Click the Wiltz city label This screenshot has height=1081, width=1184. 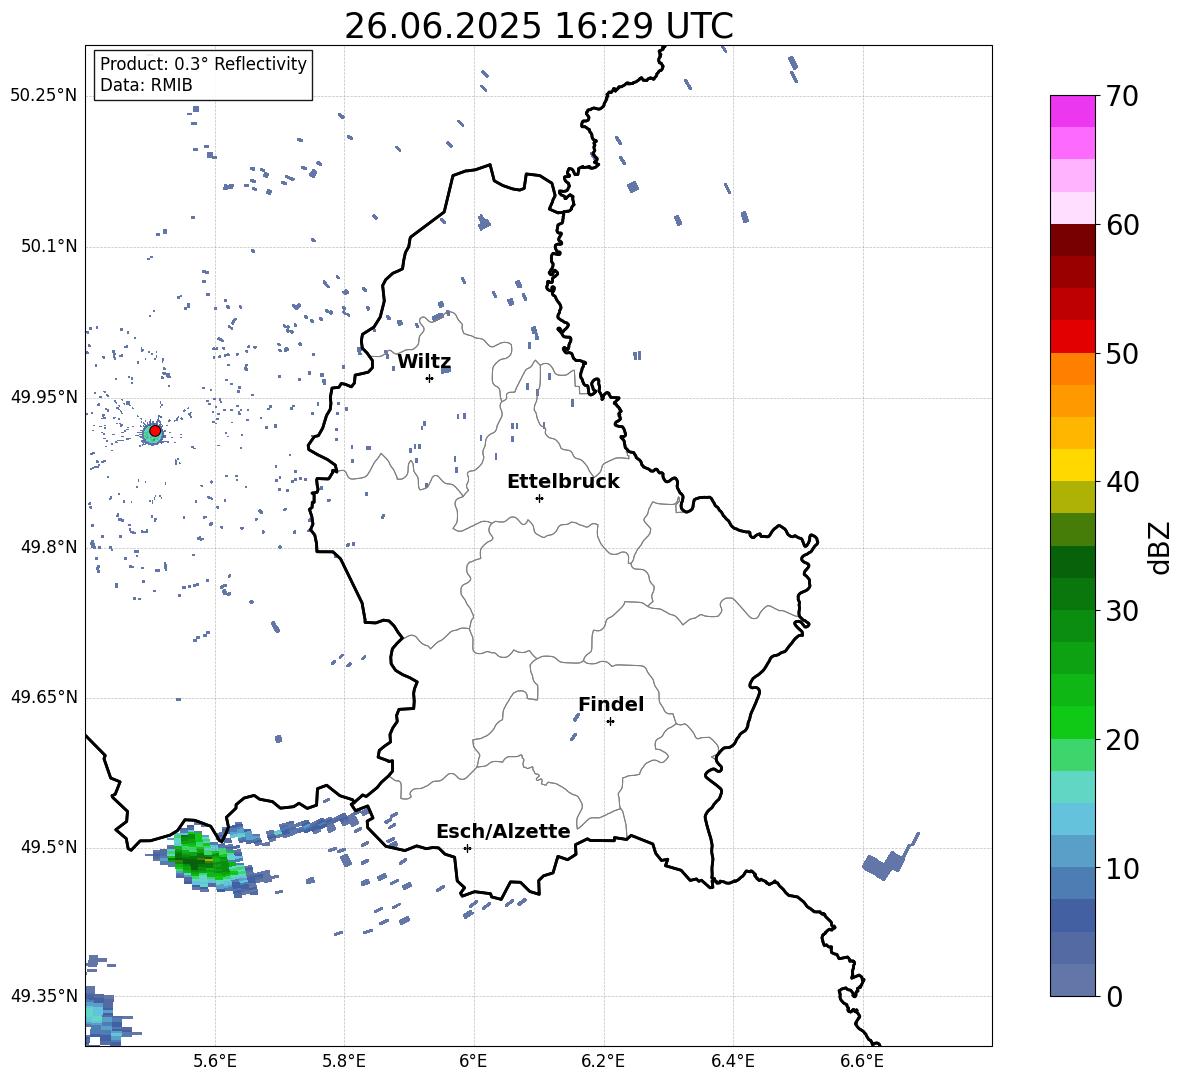click(424, 362)
